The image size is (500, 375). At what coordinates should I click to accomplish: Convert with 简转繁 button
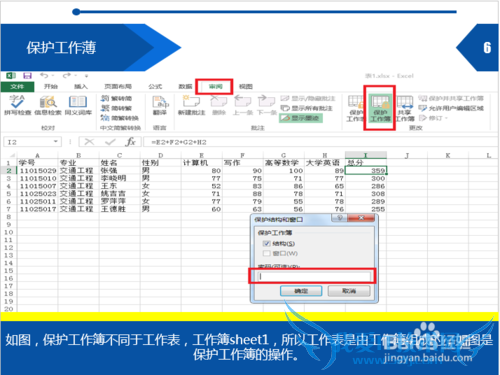117,108
